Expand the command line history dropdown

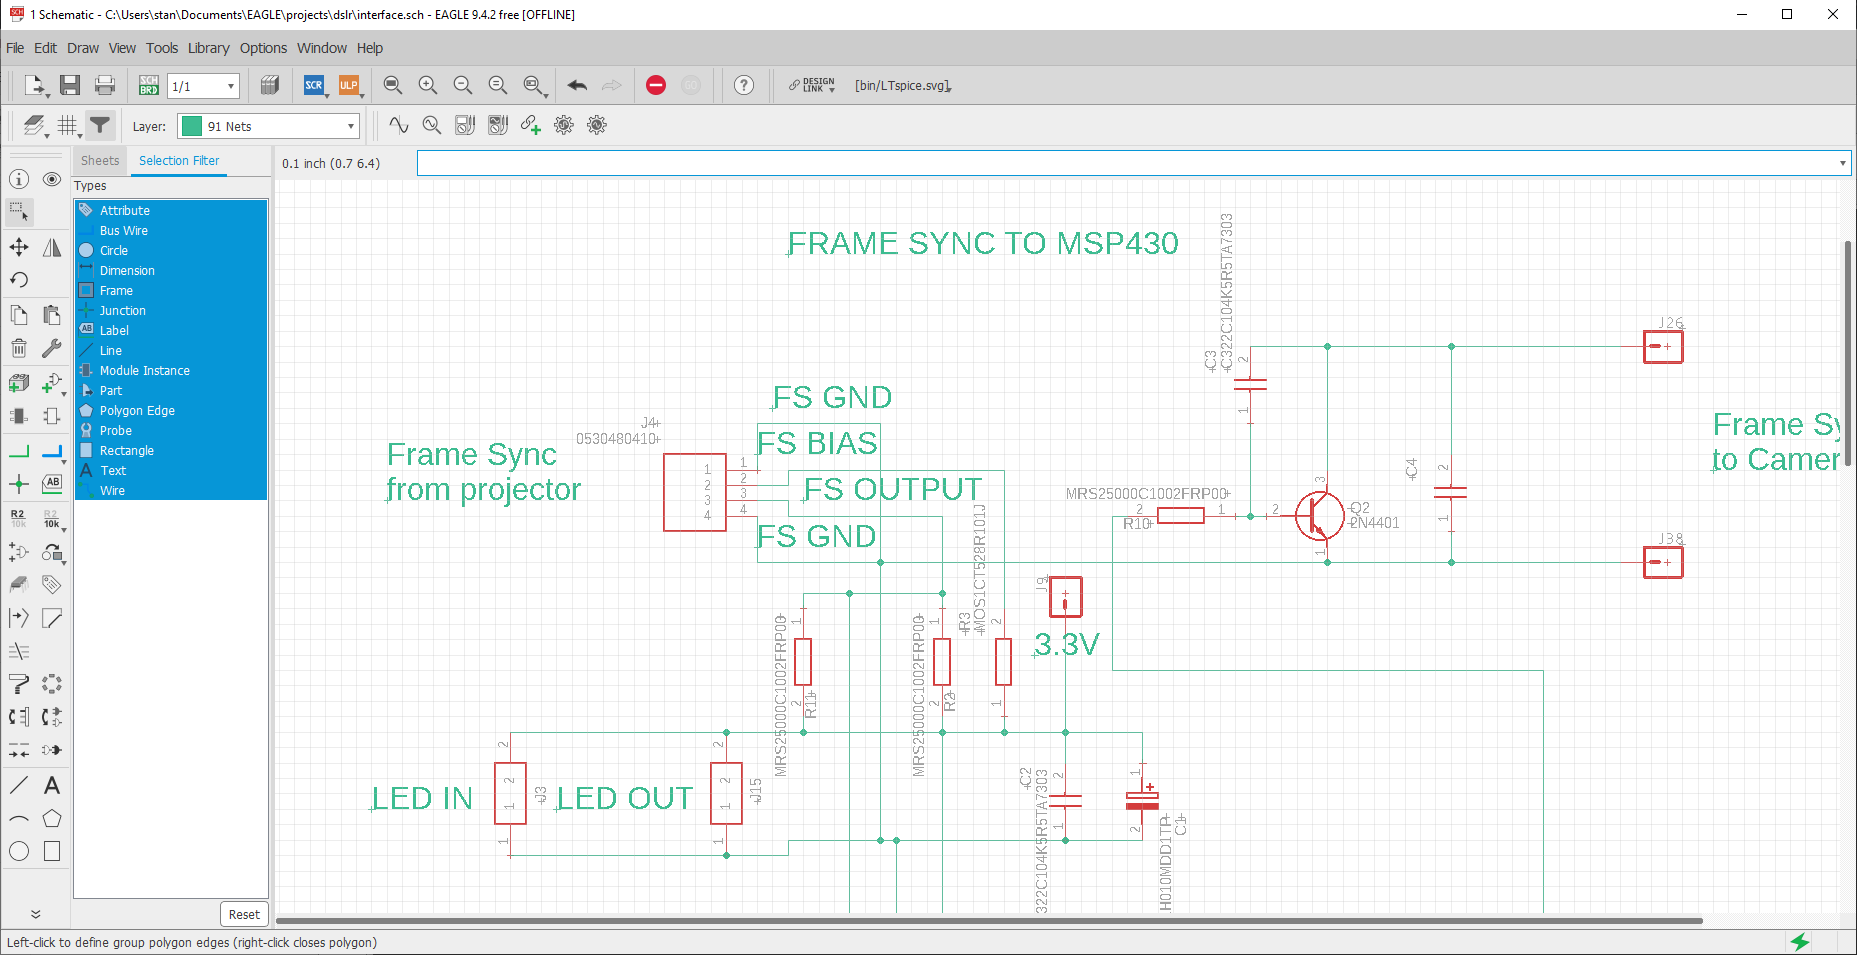pos(1842,163)
